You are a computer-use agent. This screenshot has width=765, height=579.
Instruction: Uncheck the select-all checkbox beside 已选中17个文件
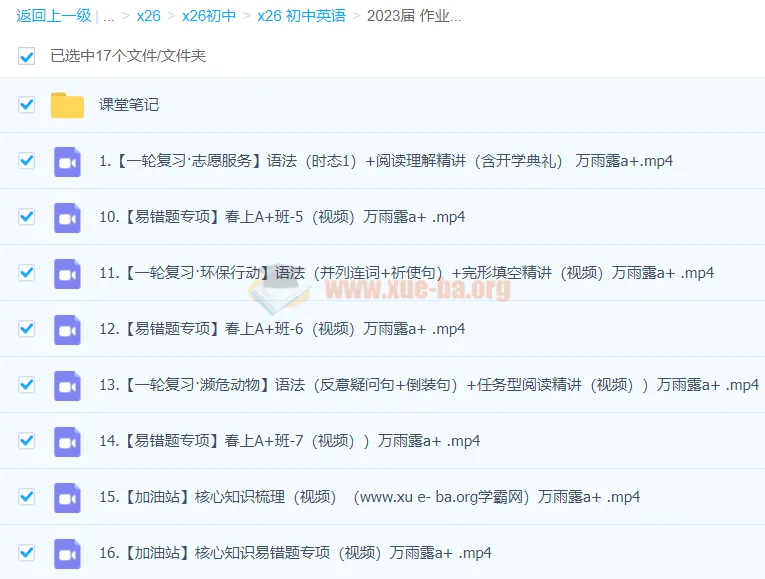click(x=27, y=56)
